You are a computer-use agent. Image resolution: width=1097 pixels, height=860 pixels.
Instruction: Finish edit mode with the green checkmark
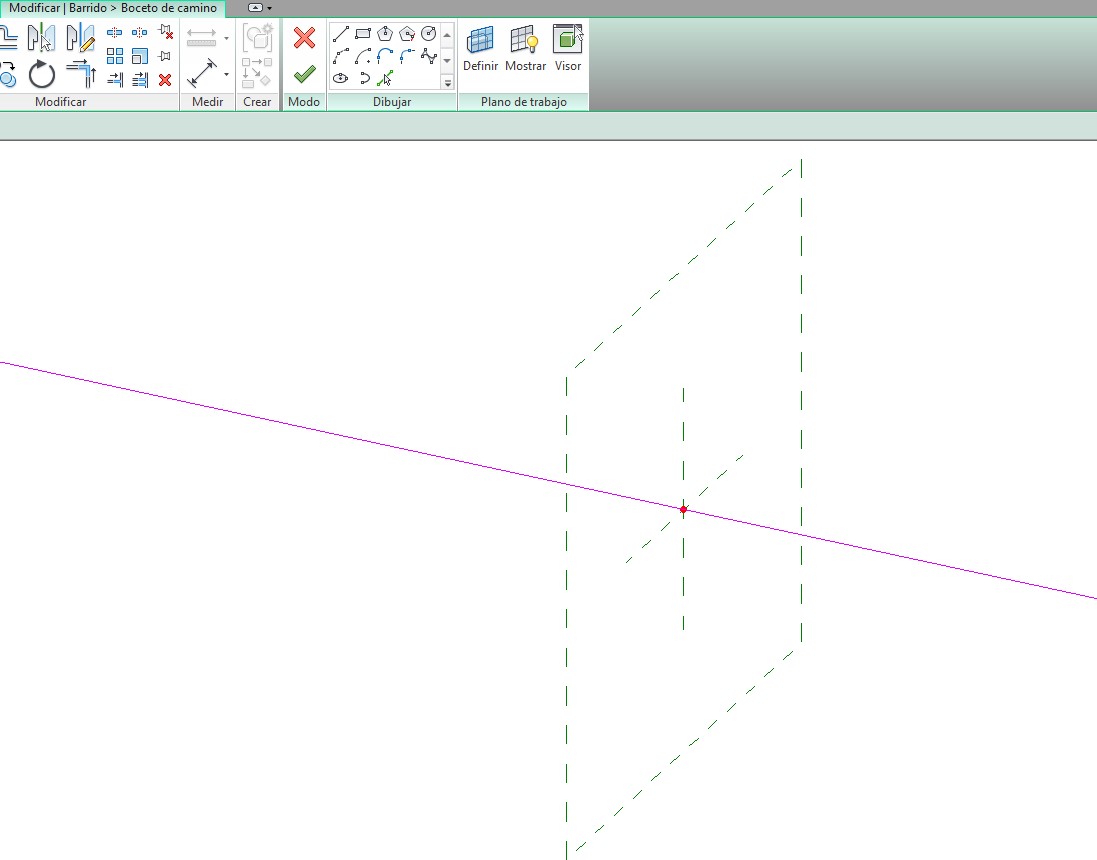304,74
